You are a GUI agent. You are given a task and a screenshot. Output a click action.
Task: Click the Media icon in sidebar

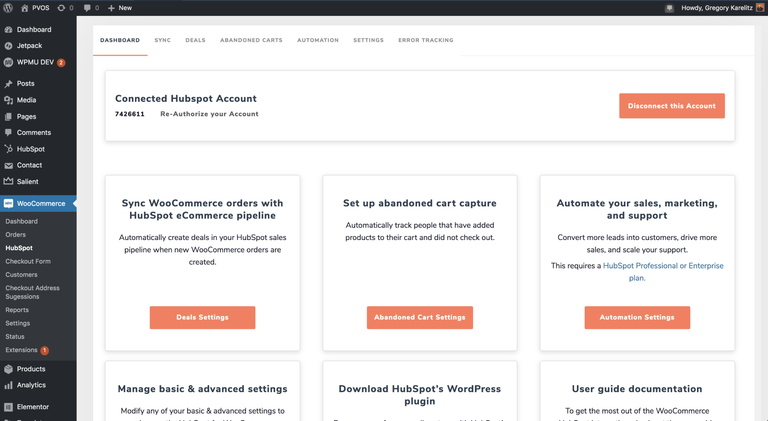pyautogui.click(x=8, y=100)
